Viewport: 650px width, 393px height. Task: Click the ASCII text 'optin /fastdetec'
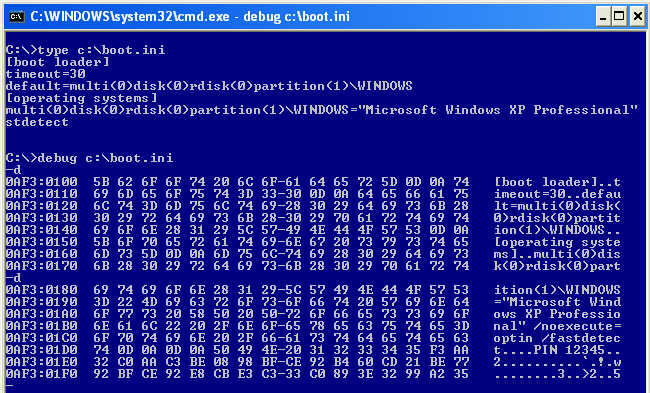(x=557, y=338)
